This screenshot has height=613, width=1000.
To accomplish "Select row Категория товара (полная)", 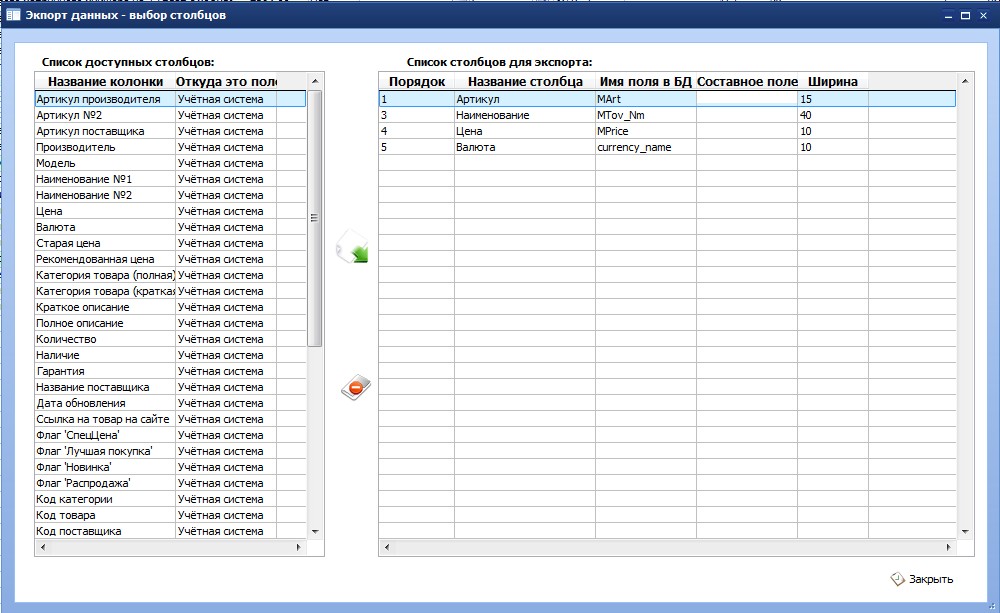I will pos(170,275).
